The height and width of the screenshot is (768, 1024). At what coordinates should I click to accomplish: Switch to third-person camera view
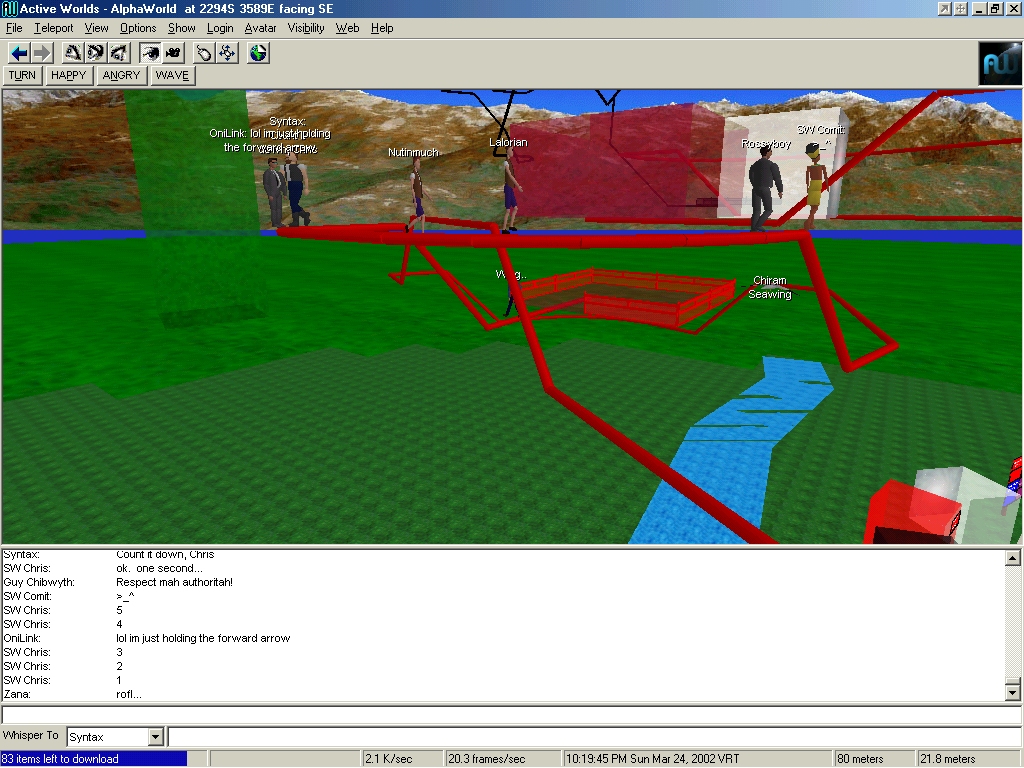click(173, 53)
